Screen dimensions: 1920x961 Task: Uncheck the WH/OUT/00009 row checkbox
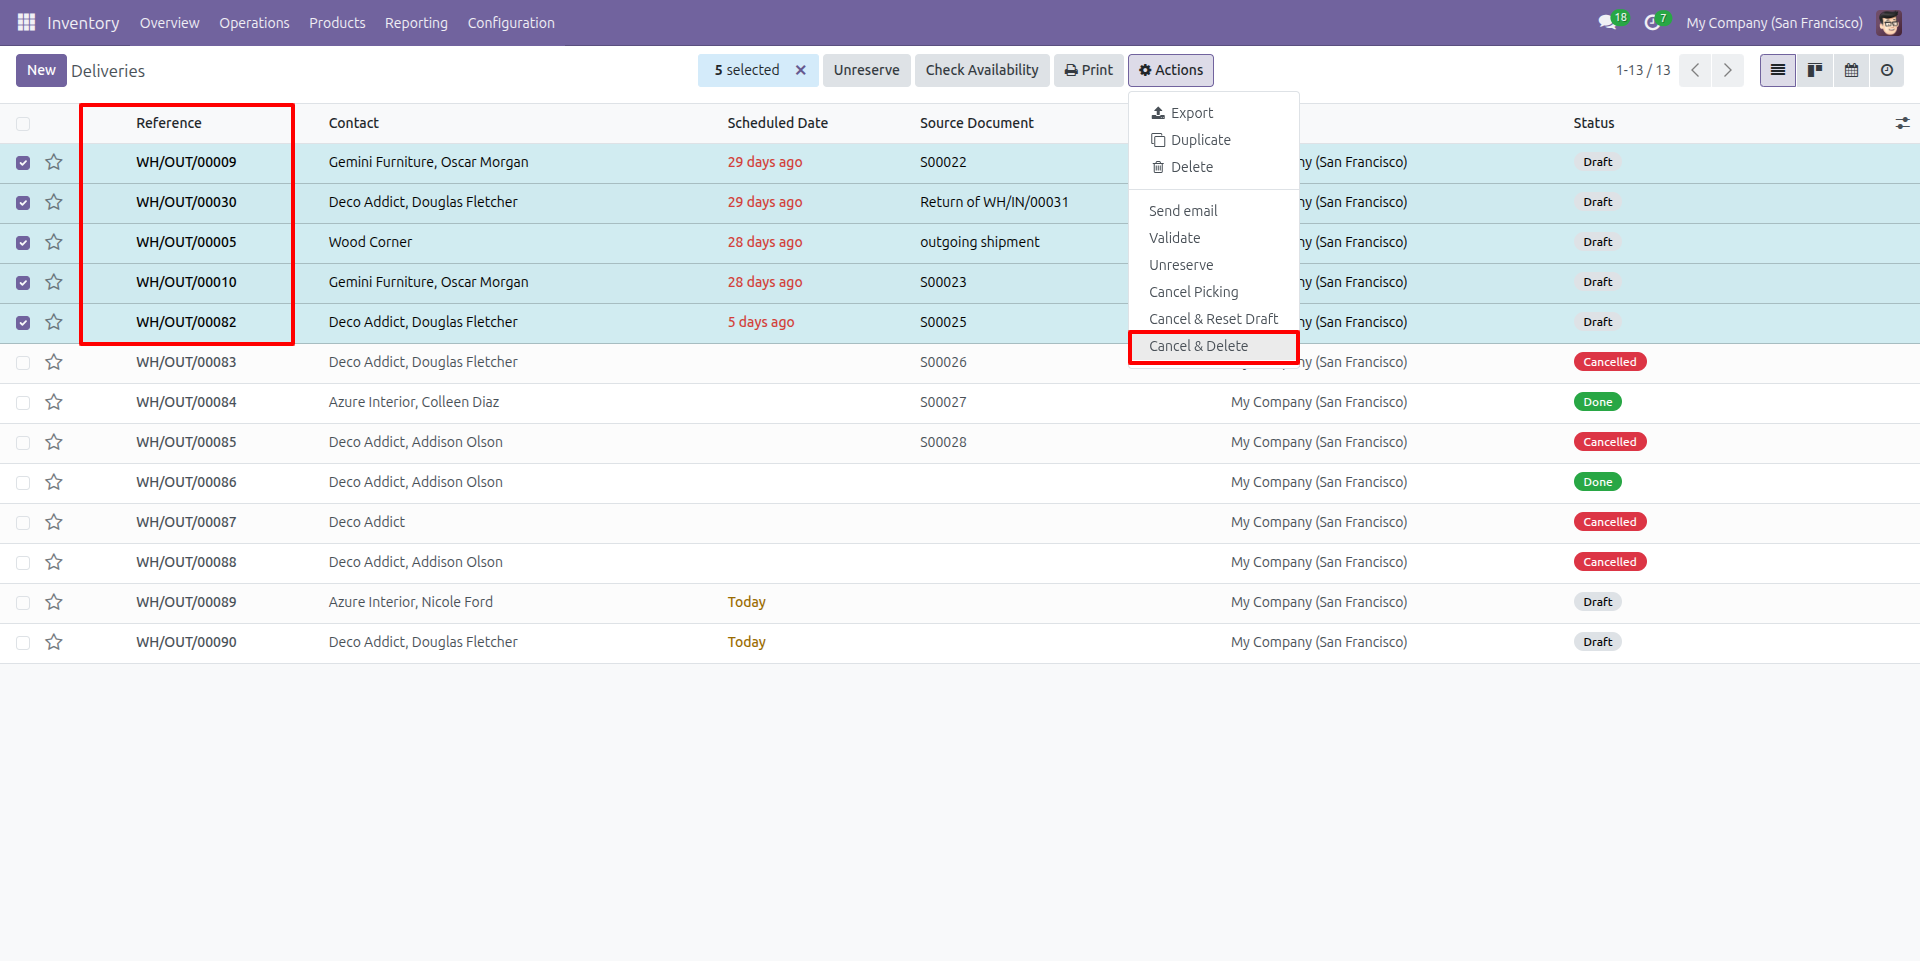23,163
